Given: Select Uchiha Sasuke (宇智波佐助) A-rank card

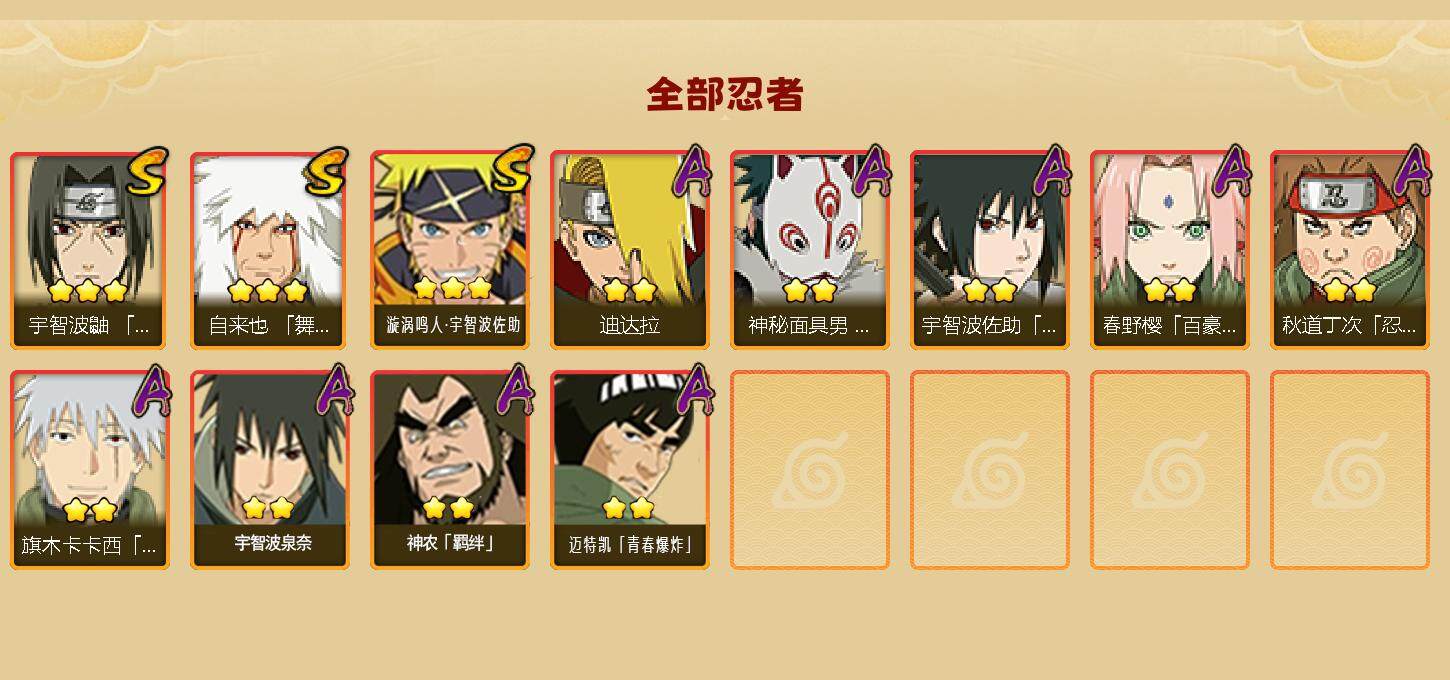Looking at the screenshot, I should point(990,250).
